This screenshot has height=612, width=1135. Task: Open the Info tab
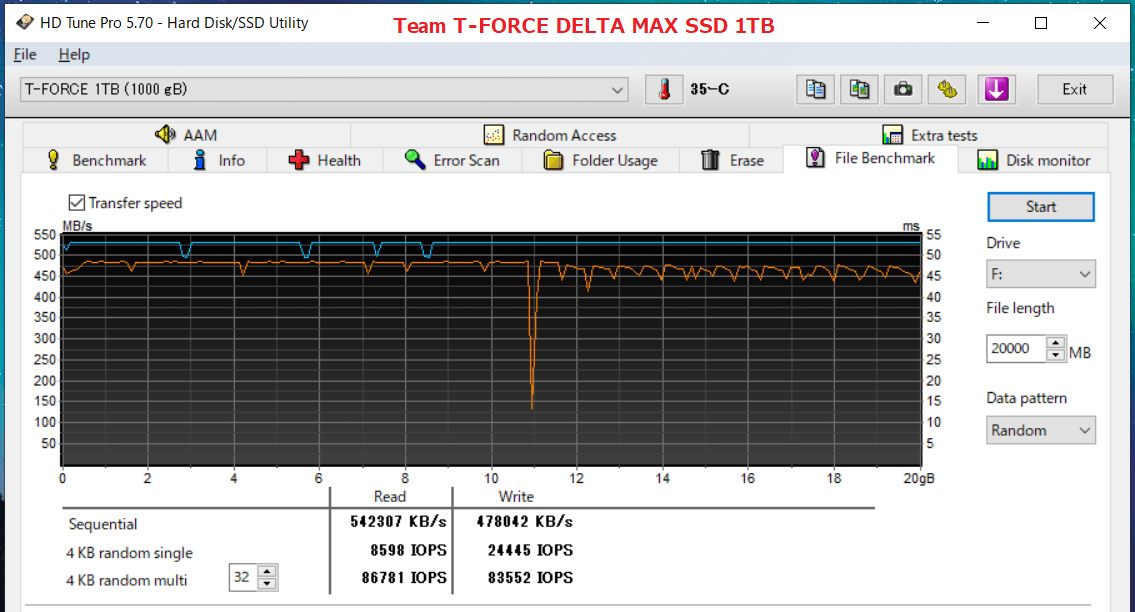click(218, 160)
